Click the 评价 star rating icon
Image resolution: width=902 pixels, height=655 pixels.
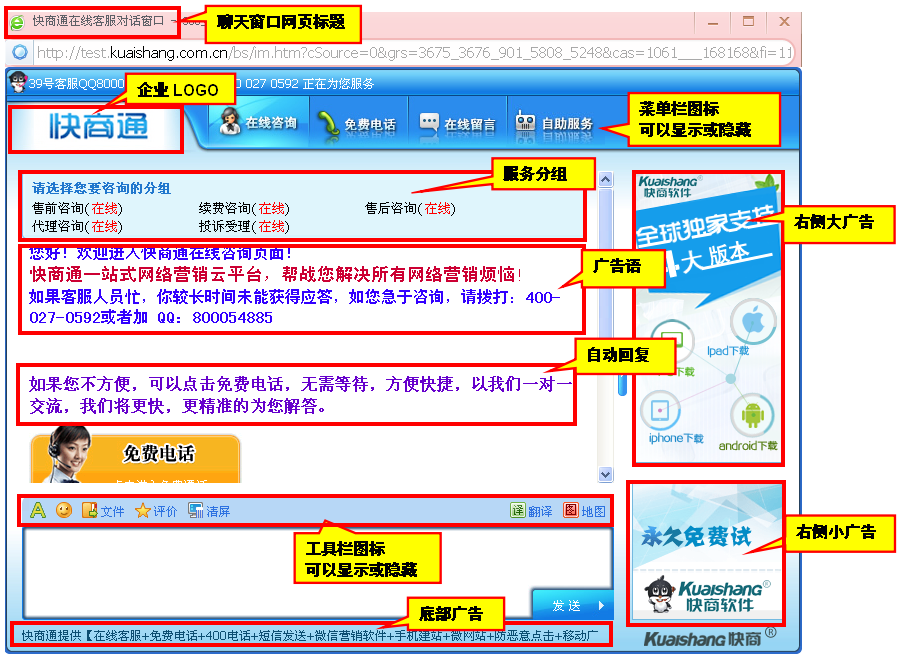click(143, 510)
